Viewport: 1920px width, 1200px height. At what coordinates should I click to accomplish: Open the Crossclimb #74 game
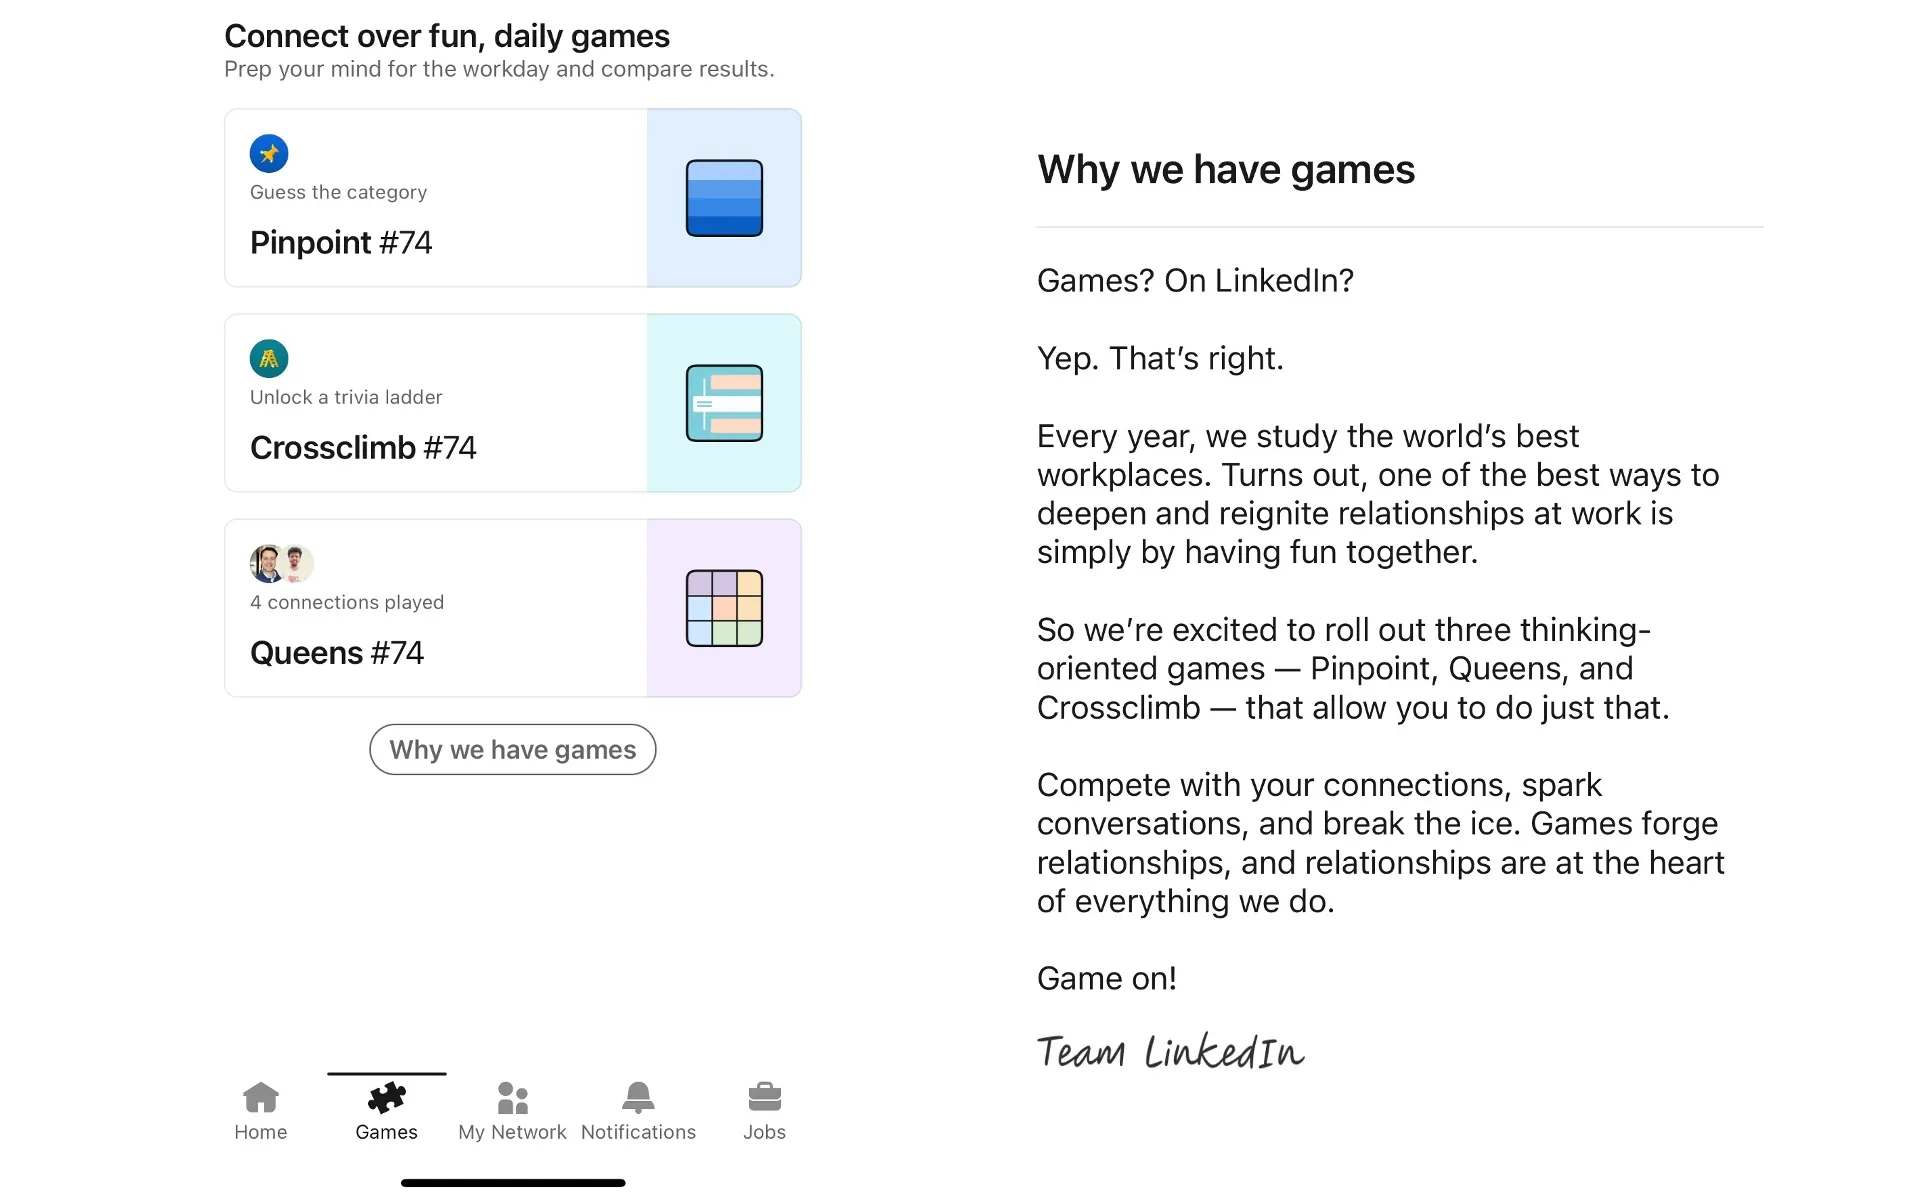pos(513,402)
